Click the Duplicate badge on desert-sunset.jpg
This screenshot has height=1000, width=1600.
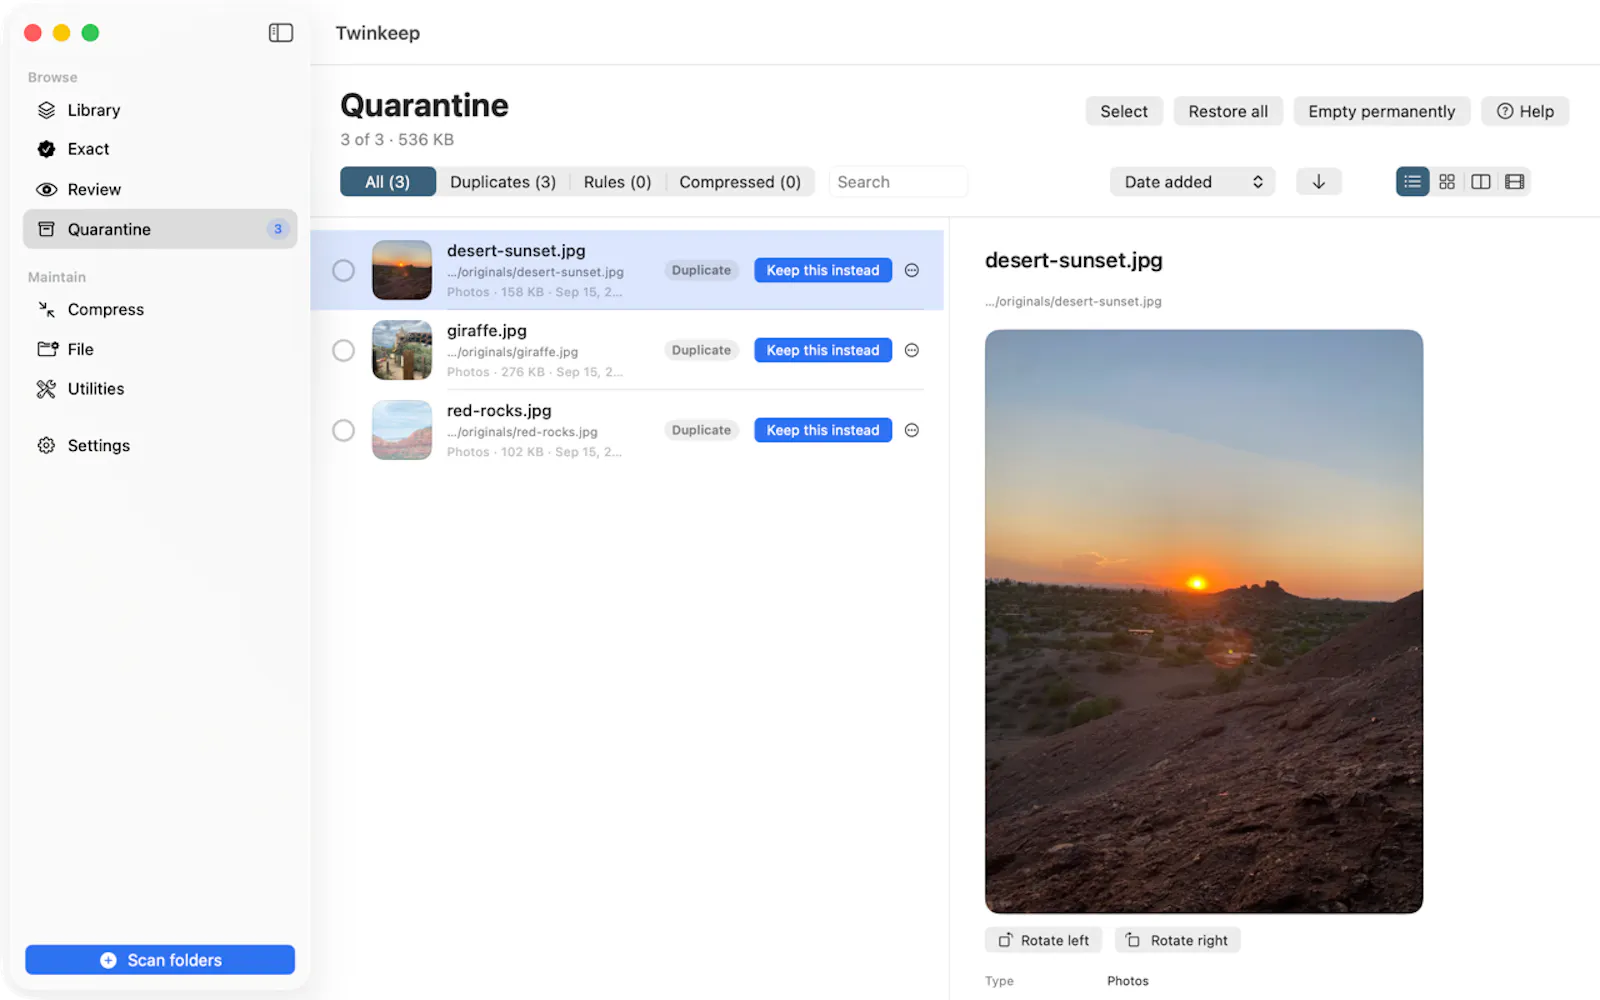coord(701,270)
